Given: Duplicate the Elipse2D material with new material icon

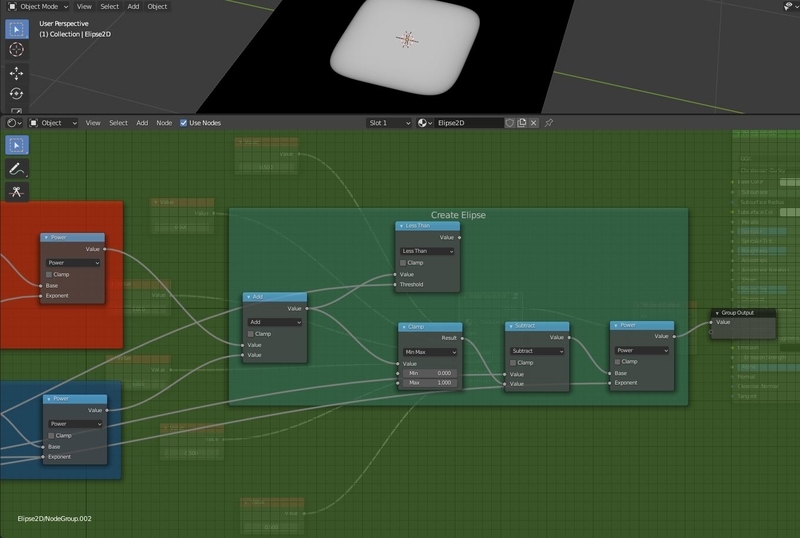Looking at the screenshot, I should tap(521, 123).
